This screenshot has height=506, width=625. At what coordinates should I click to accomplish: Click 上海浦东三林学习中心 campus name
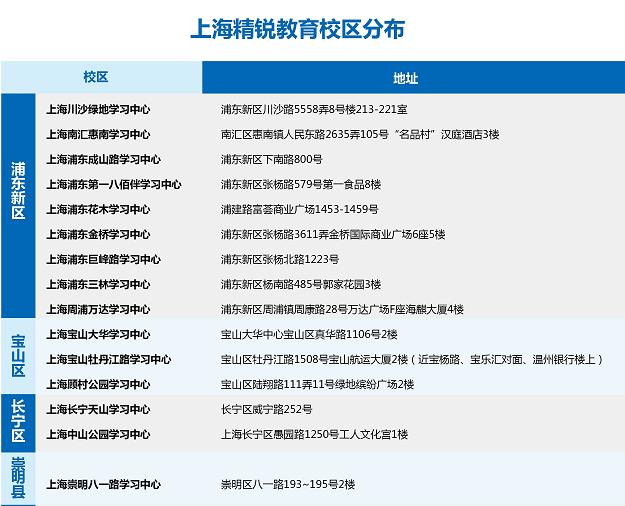[x=98, y=284]
